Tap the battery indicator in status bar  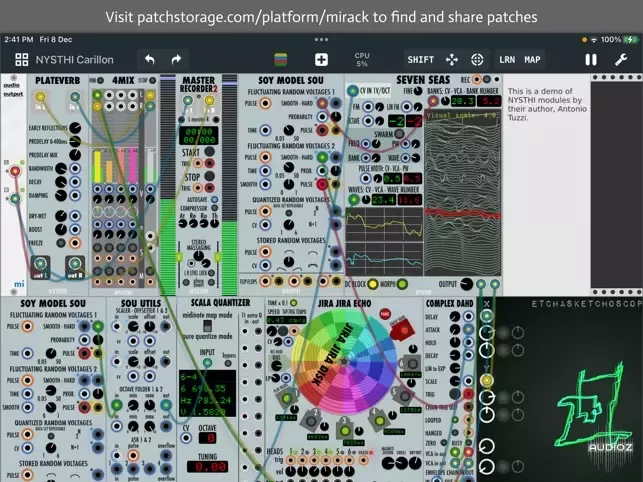(631, 39)
